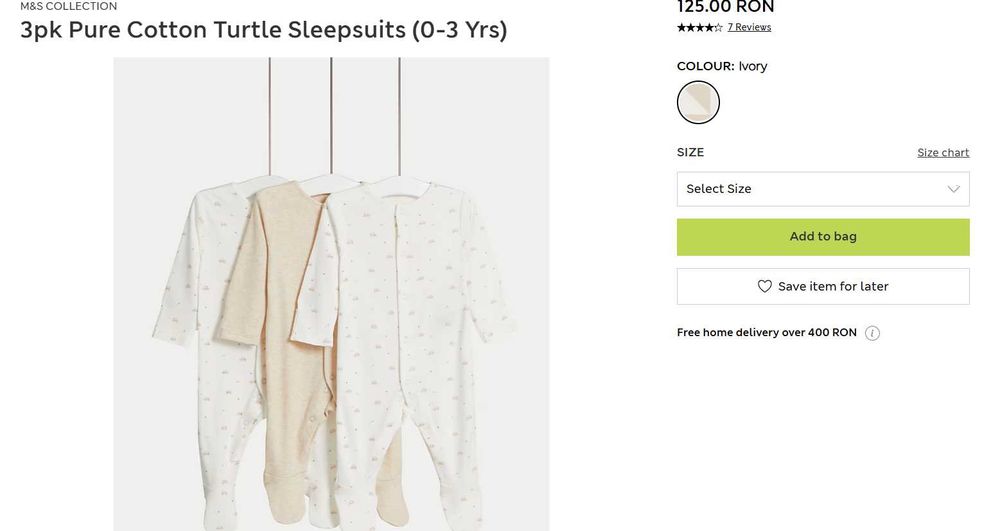The image size is (1000, 531).
Task: Click the Save item for later label
Action: click(833, 286)
